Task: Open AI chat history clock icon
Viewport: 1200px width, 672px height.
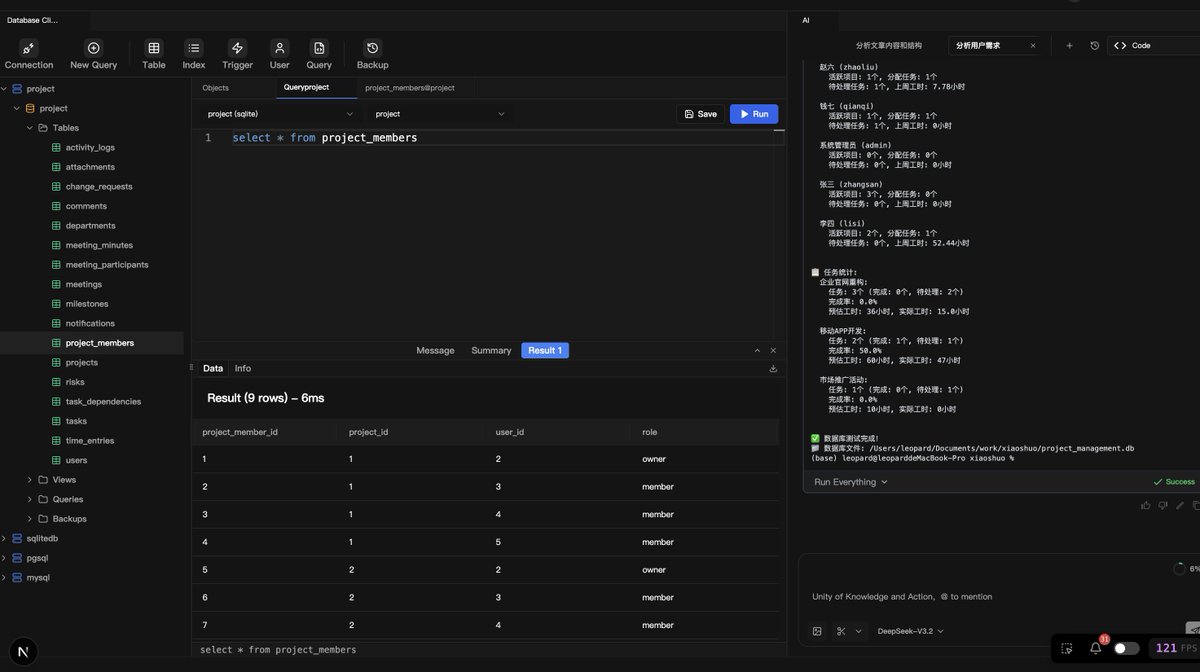Action: [1094, 45]
